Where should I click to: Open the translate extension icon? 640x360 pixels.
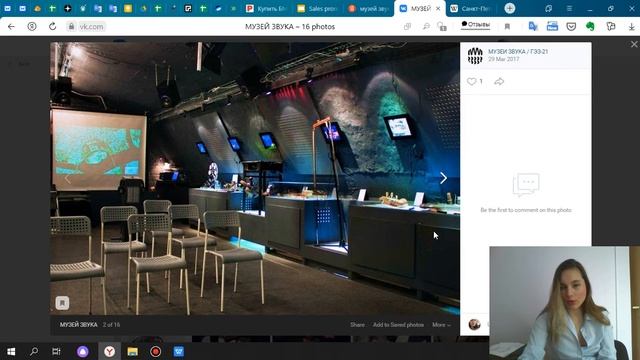(x=533, y=27)
